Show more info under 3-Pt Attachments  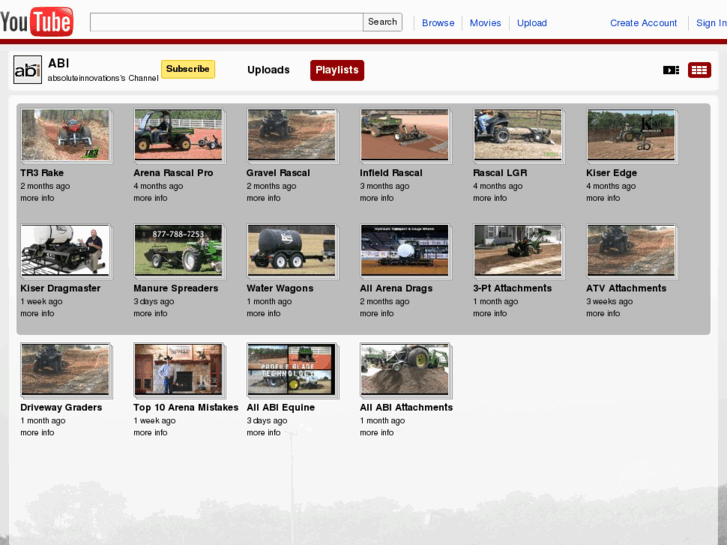(x=490, y=314)
